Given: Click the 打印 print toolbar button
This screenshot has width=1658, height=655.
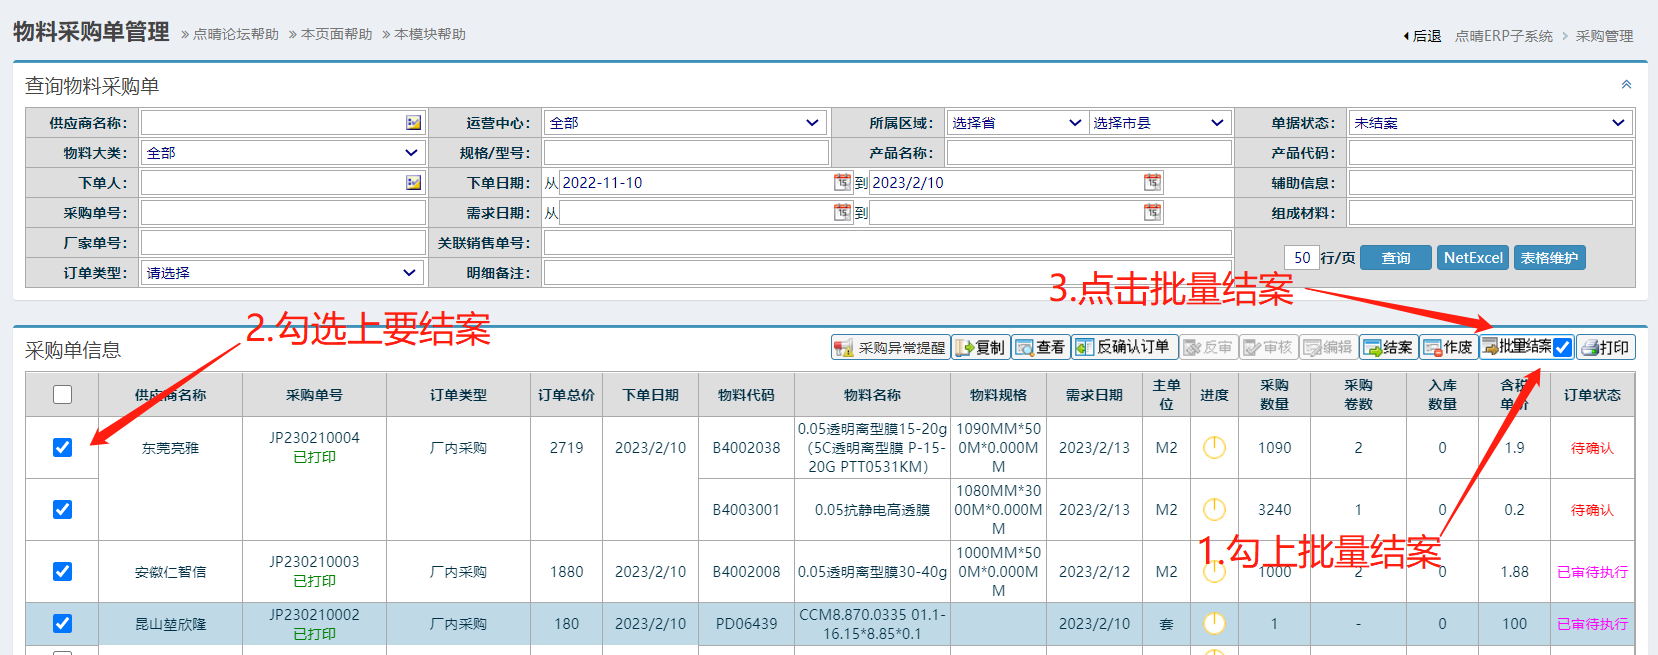Looking at the screenshot, I should pyautogui.click(x=1606, y=347).
